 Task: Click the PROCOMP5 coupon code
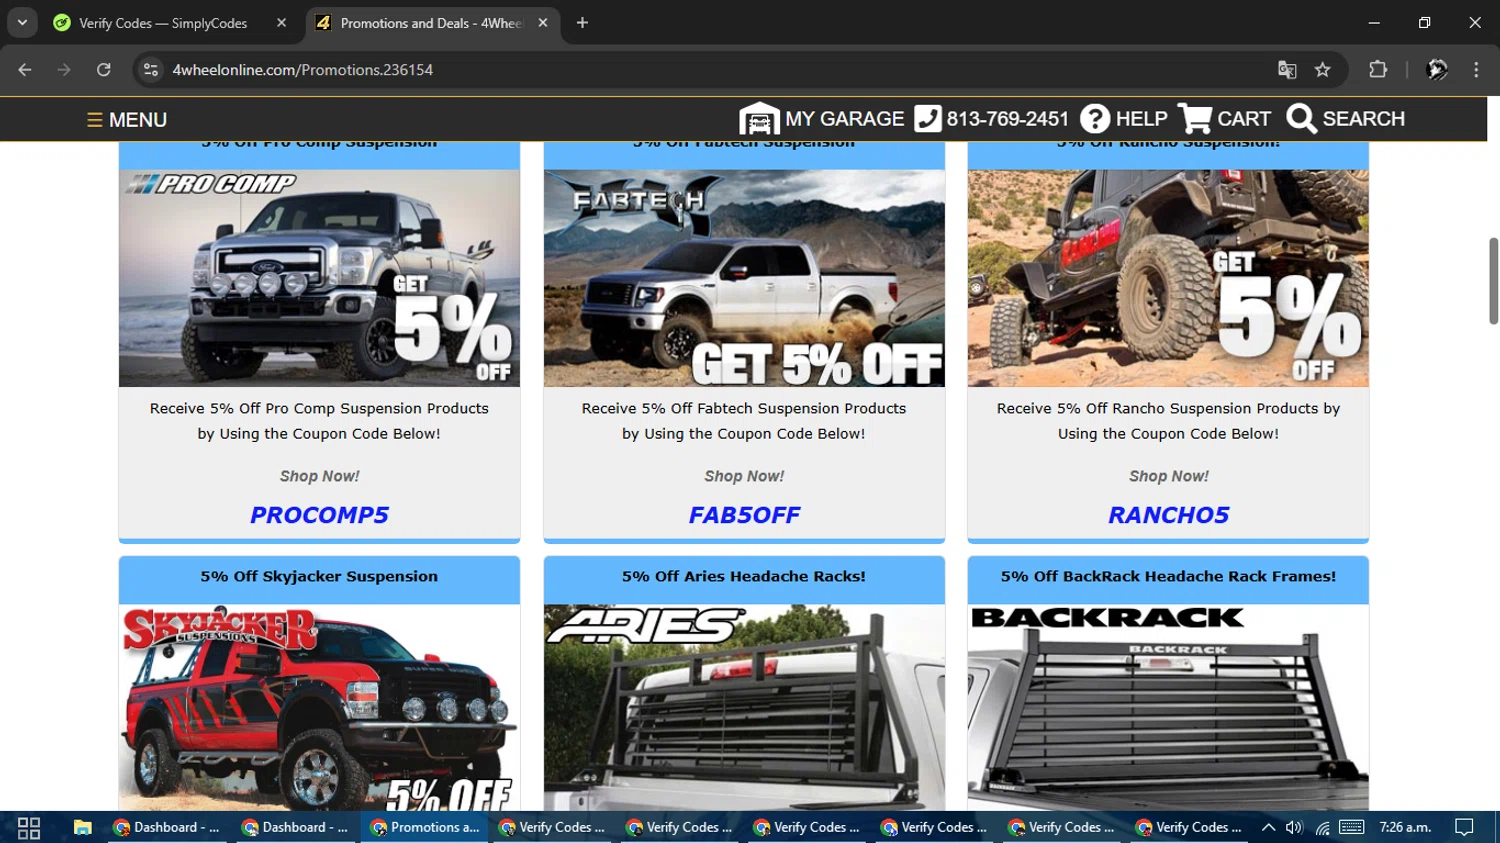tap(319, 515)
